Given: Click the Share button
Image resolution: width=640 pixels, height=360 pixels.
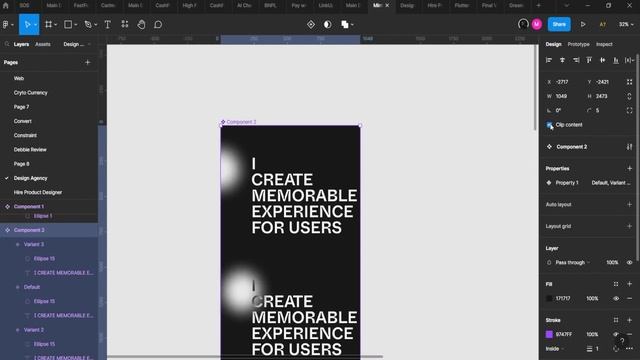Looking at the screenshot, I should pyautogui.click(x=559, y=24).
